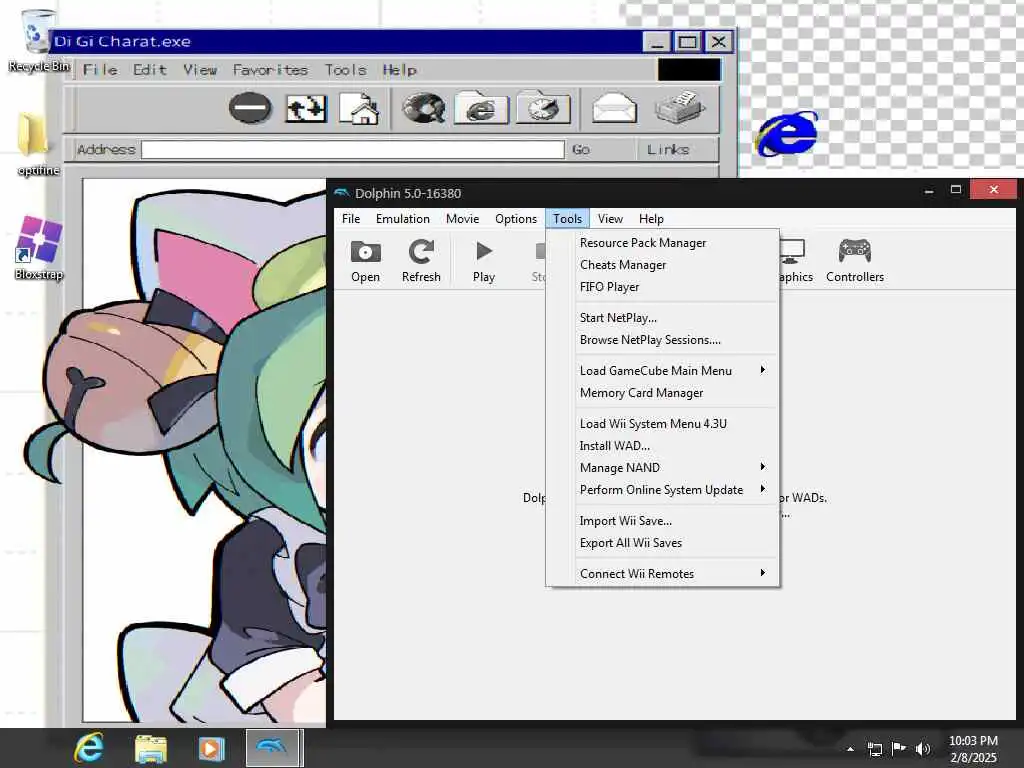Open the Dolphin Options menu
Image resolution: width=1024 pixels, height=768 pixels.
pyautogui.click(x=516, y=219)
